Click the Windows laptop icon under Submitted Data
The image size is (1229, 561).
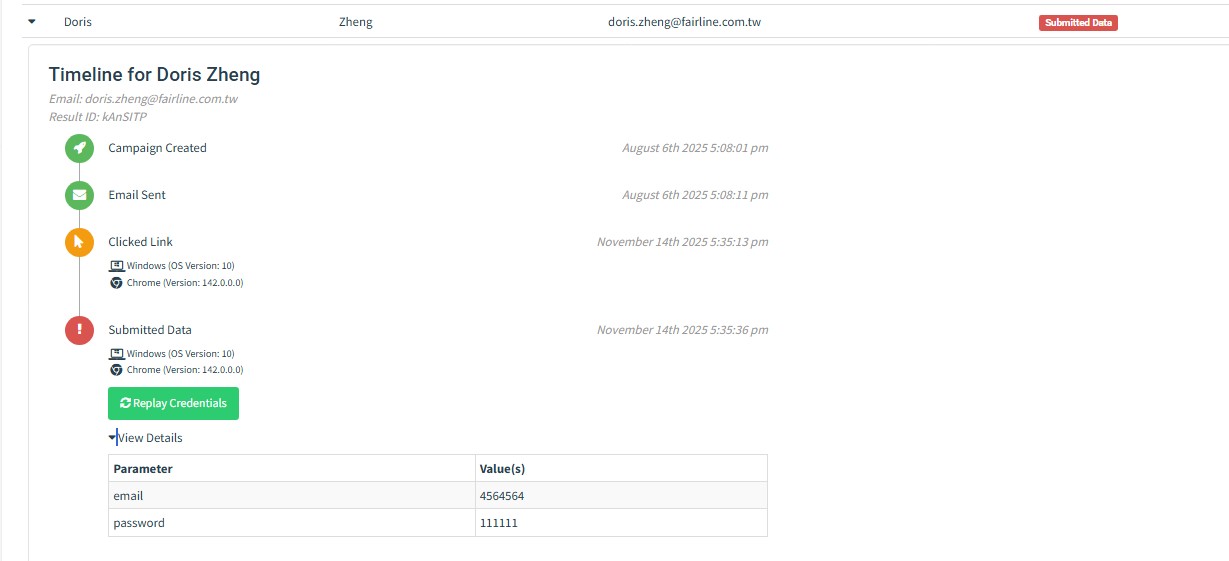click(116, 354)
